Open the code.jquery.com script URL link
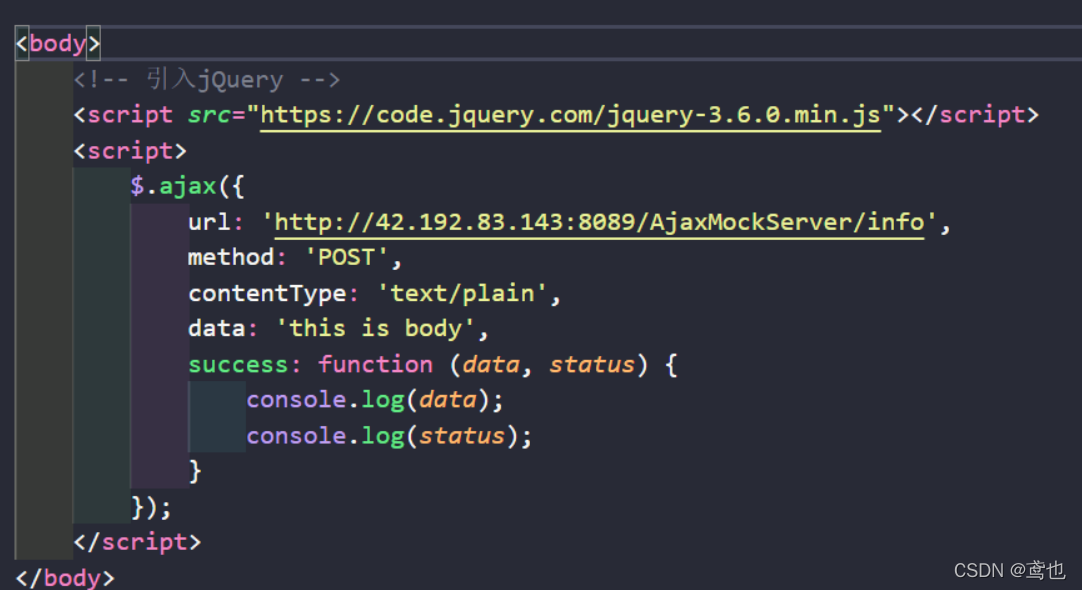1082x590 pixels. [x=571, y=115]
